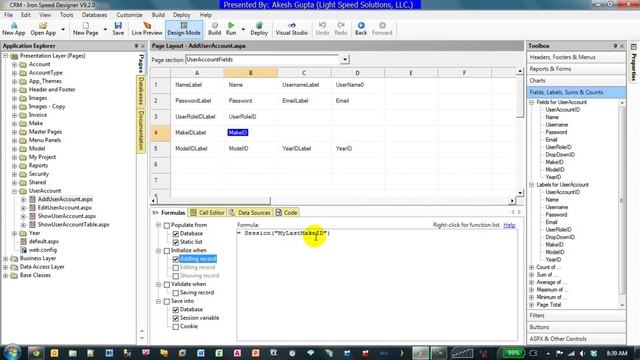Click the Build toolbar icon
Viewport: 640px width, 360px height.
[x=214, y=29]
